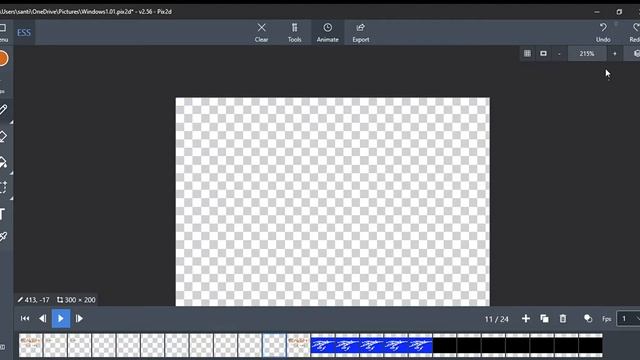This screenshot has width=640, height=360.
Task: Toggle the Animate timeline panel
Action: (x=327, y=33)
